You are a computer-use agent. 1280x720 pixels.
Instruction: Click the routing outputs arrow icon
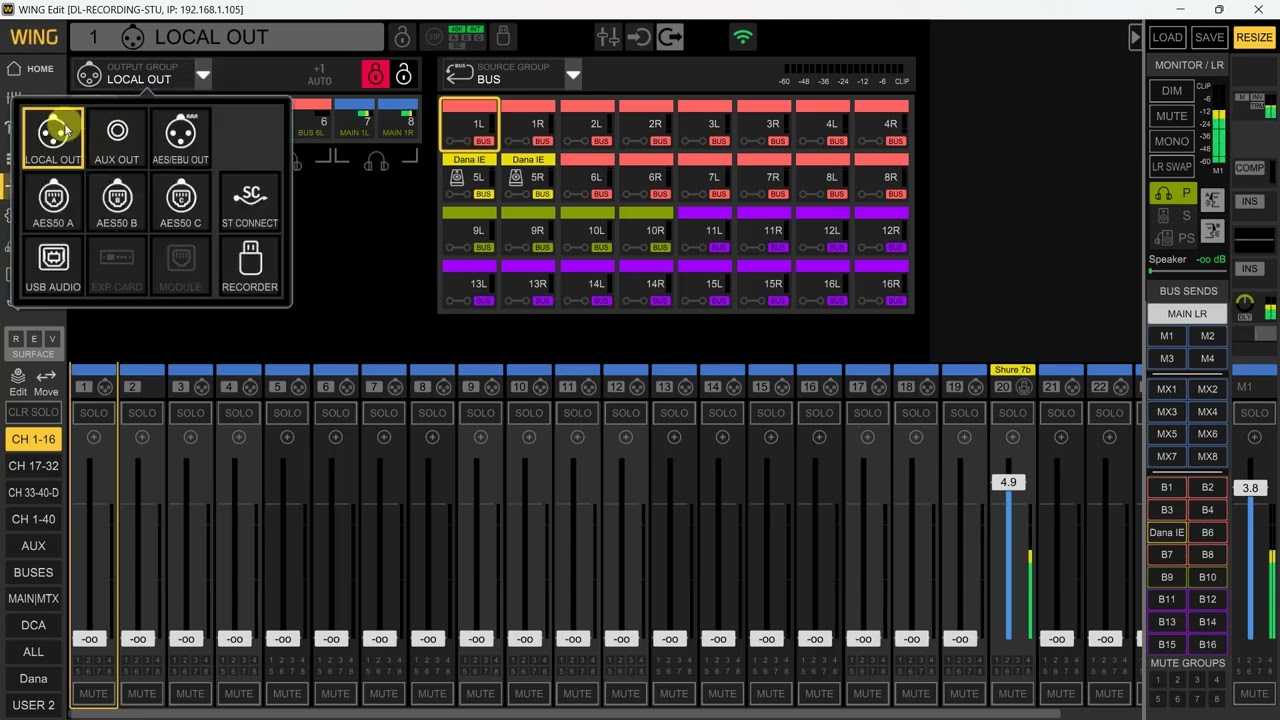click(670, 38)
